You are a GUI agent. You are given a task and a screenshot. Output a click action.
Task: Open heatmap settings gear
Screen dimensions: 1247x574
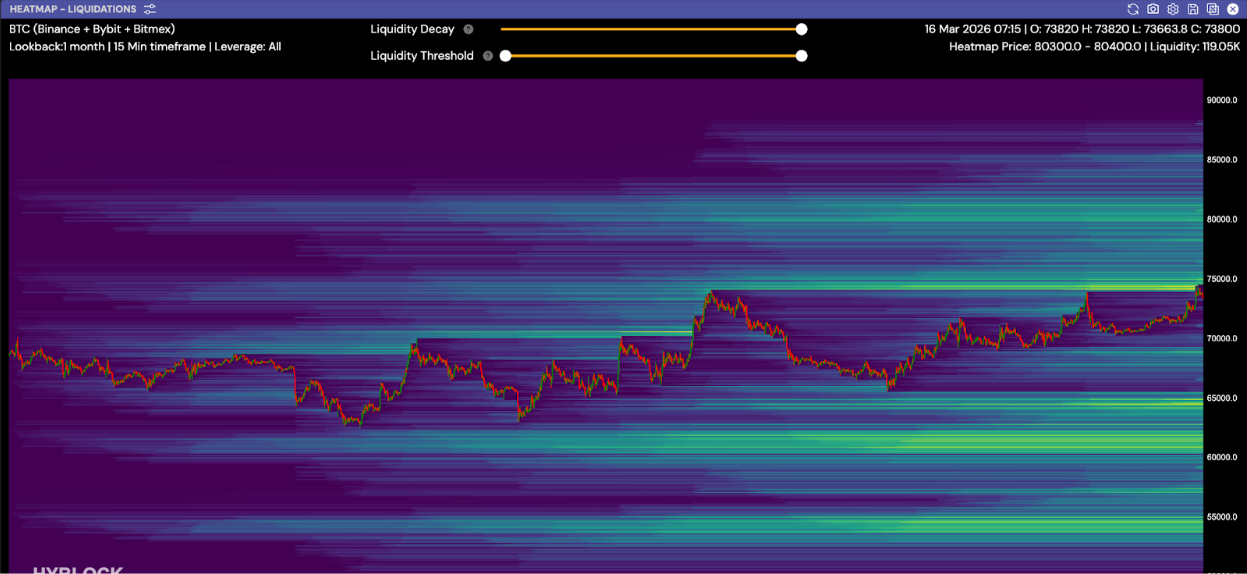click(x=1173, y=9)
